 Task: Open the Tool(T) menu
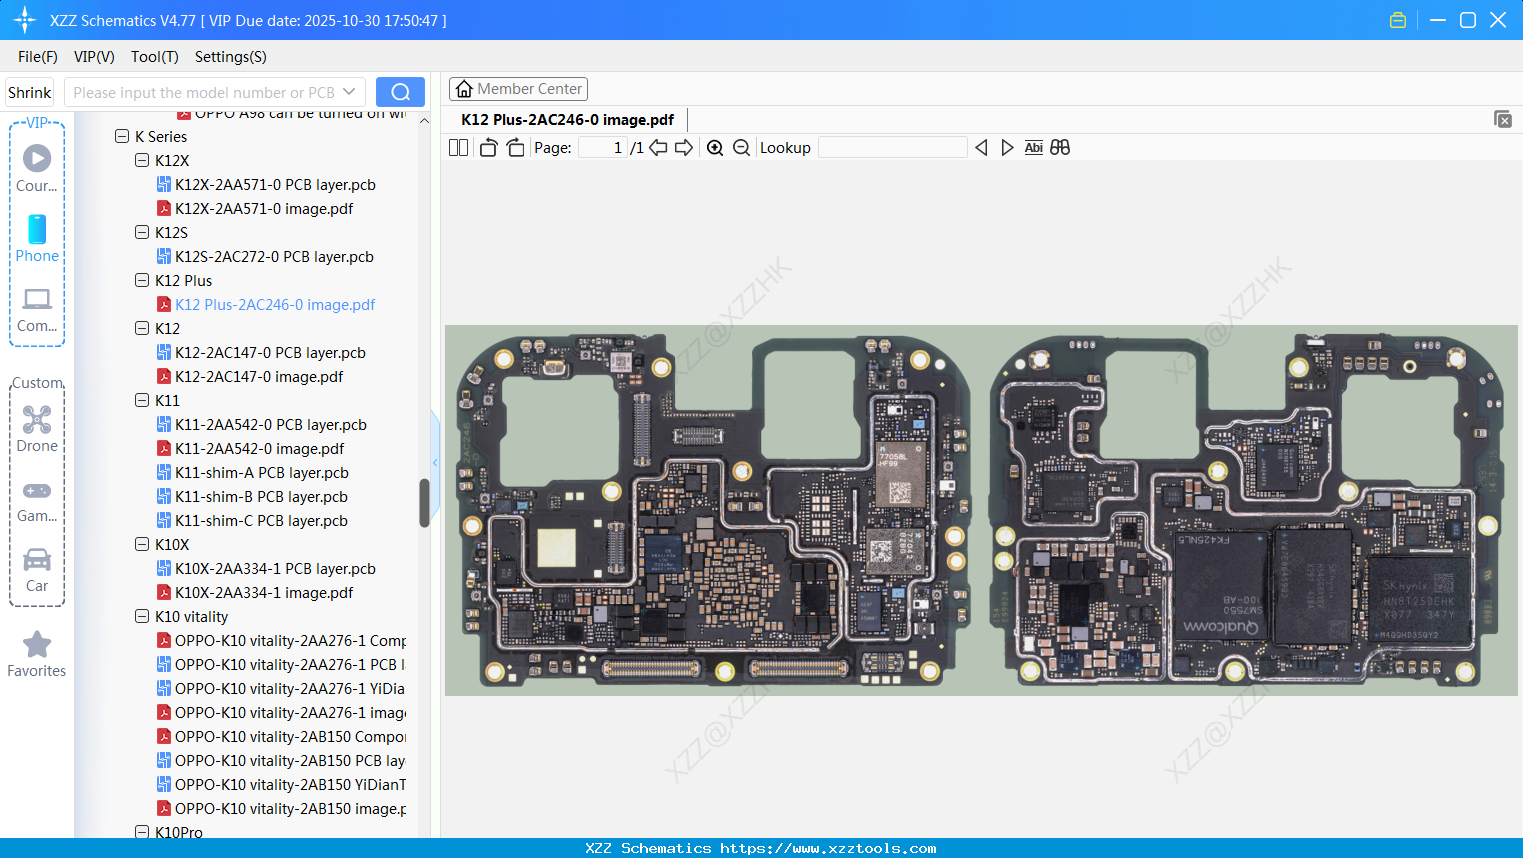154,57
